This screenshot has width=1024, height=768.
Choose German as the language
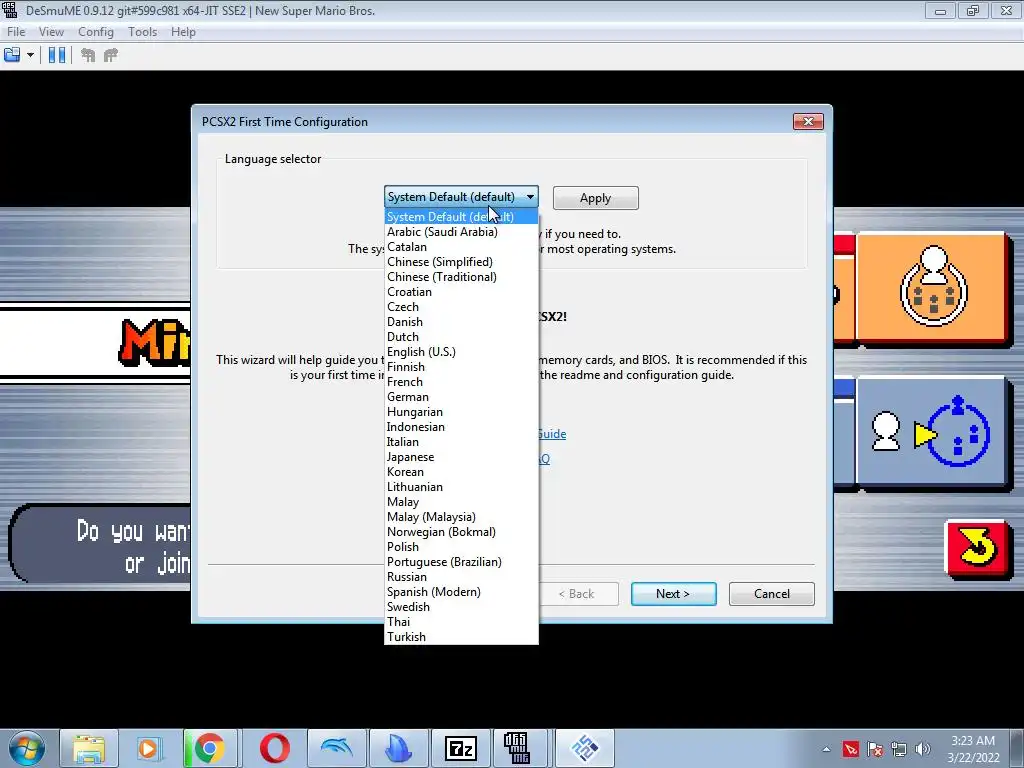461,397
